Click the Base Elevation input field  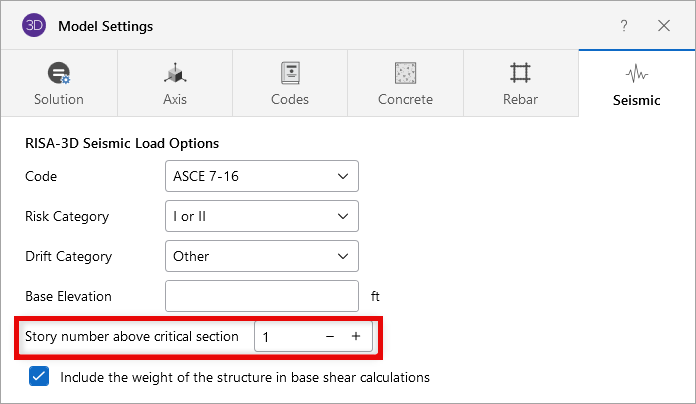[x=261, y=296]
